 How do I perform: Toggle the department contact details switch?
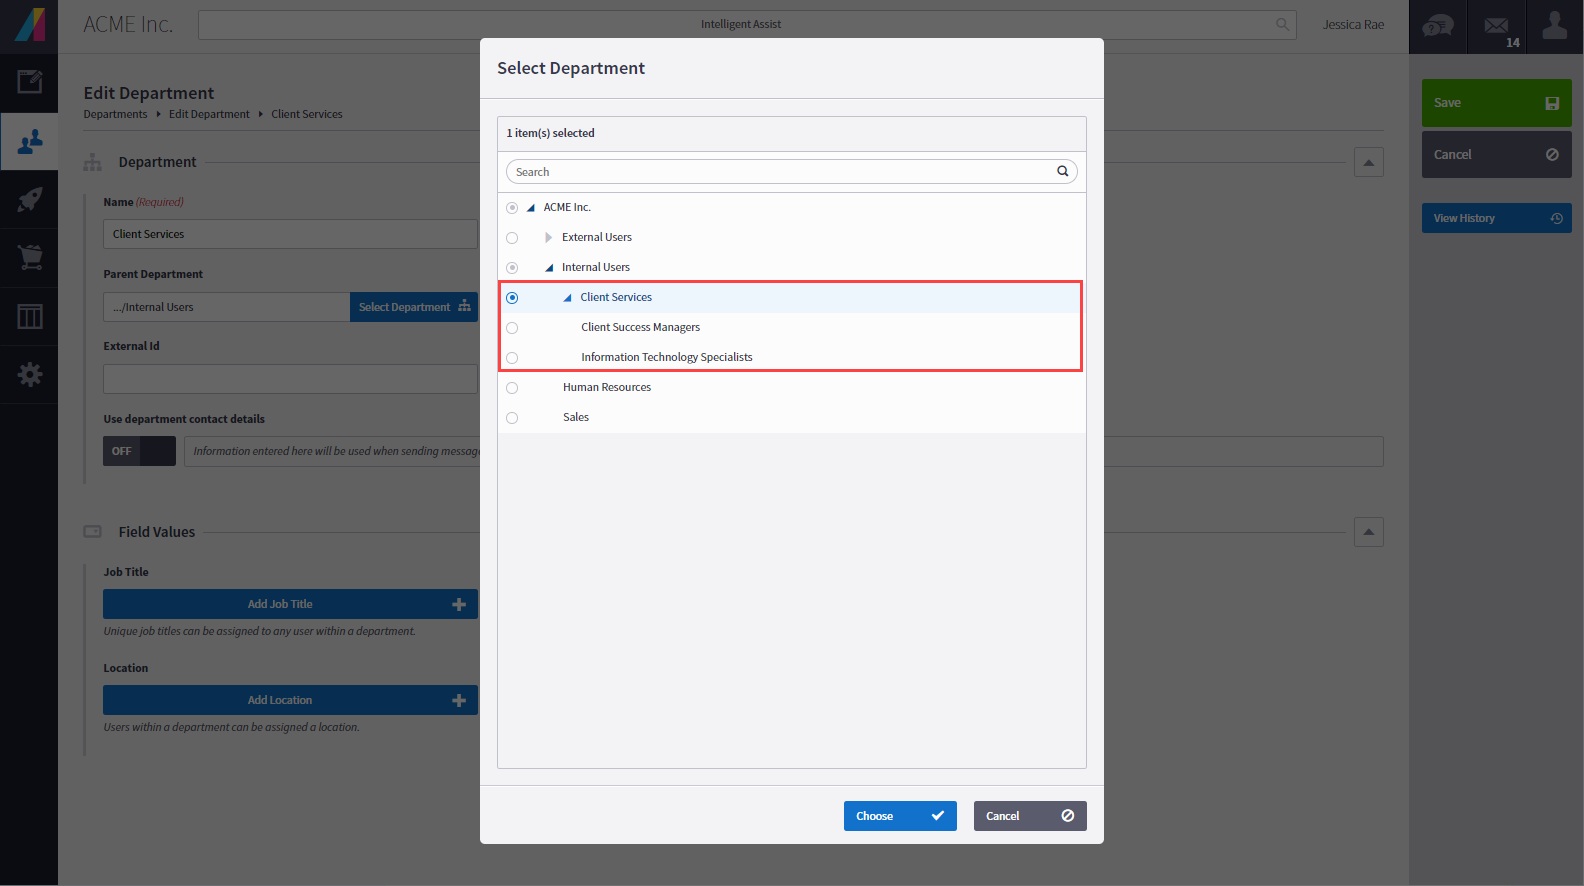(139, 451)
